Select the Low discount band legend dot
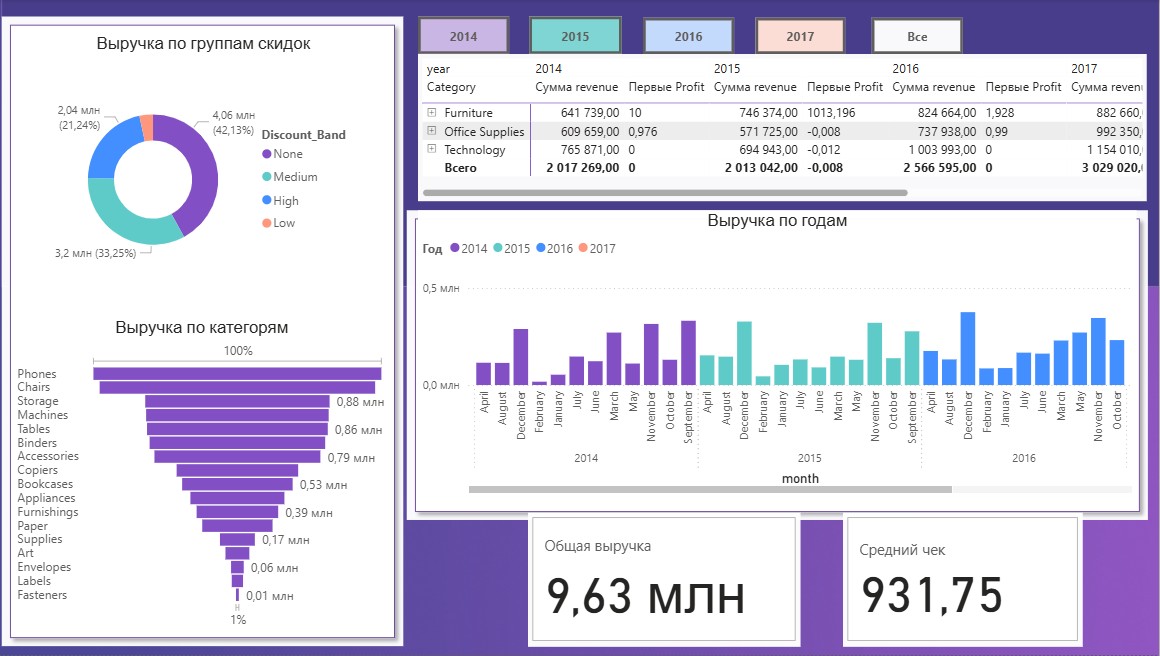This screenshot has width=1160, height=656. pos(266,223)
